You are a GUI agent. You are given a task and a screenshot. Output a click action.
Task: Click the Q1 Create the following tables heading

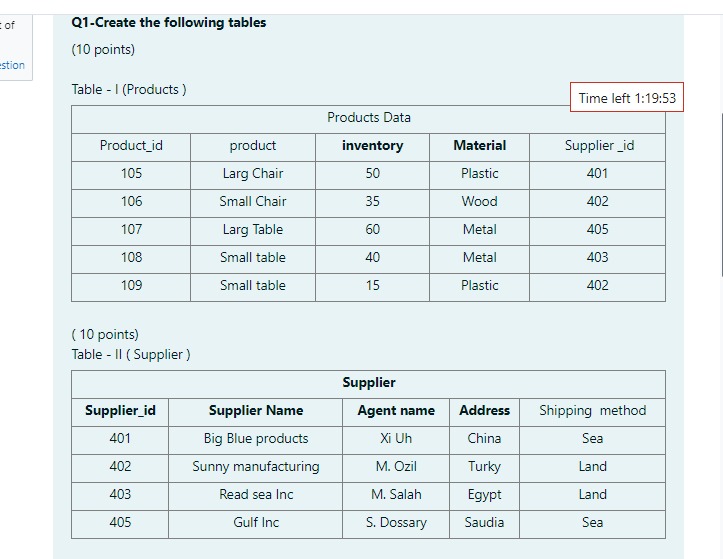(x=169, y=22)
